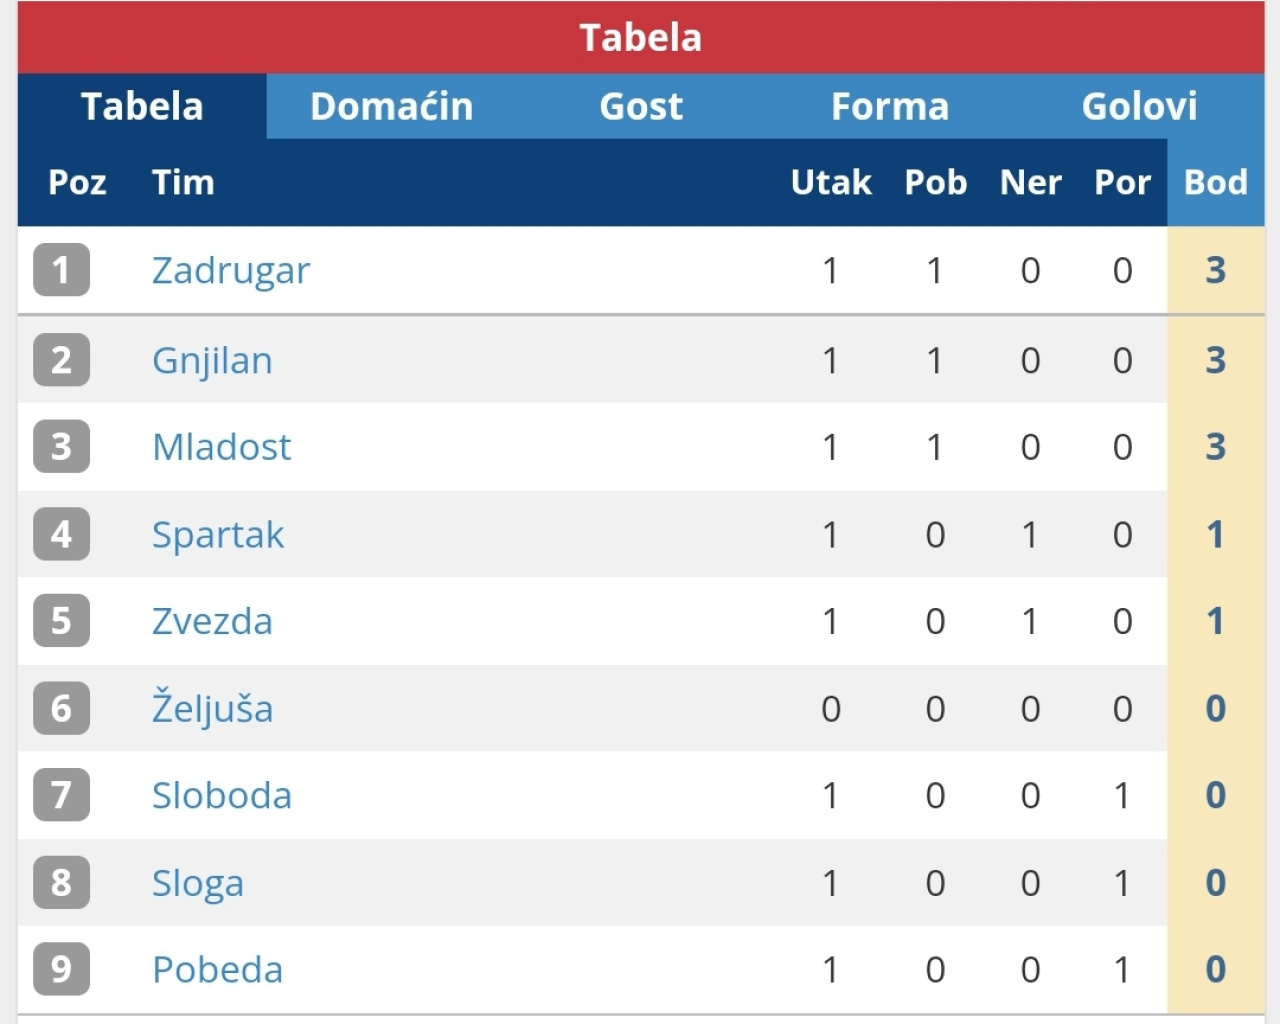Click the Željuša team name
1280x1024 pixels.
click(212, 709)
